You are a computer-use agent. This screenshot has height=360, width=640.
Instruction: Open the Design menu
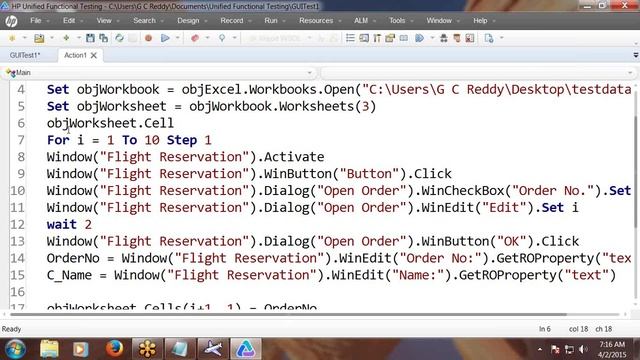pos(188,20)
